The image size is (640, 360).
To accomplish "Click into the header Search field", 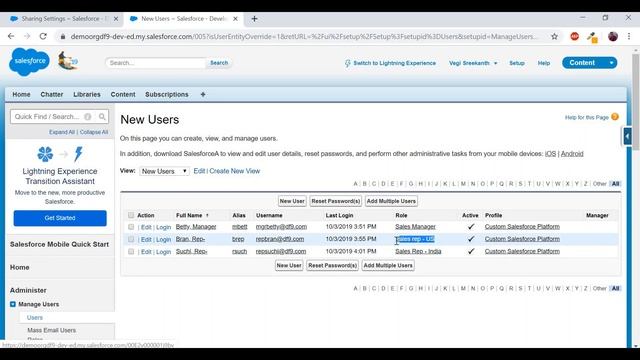I will tap(156, 63).
